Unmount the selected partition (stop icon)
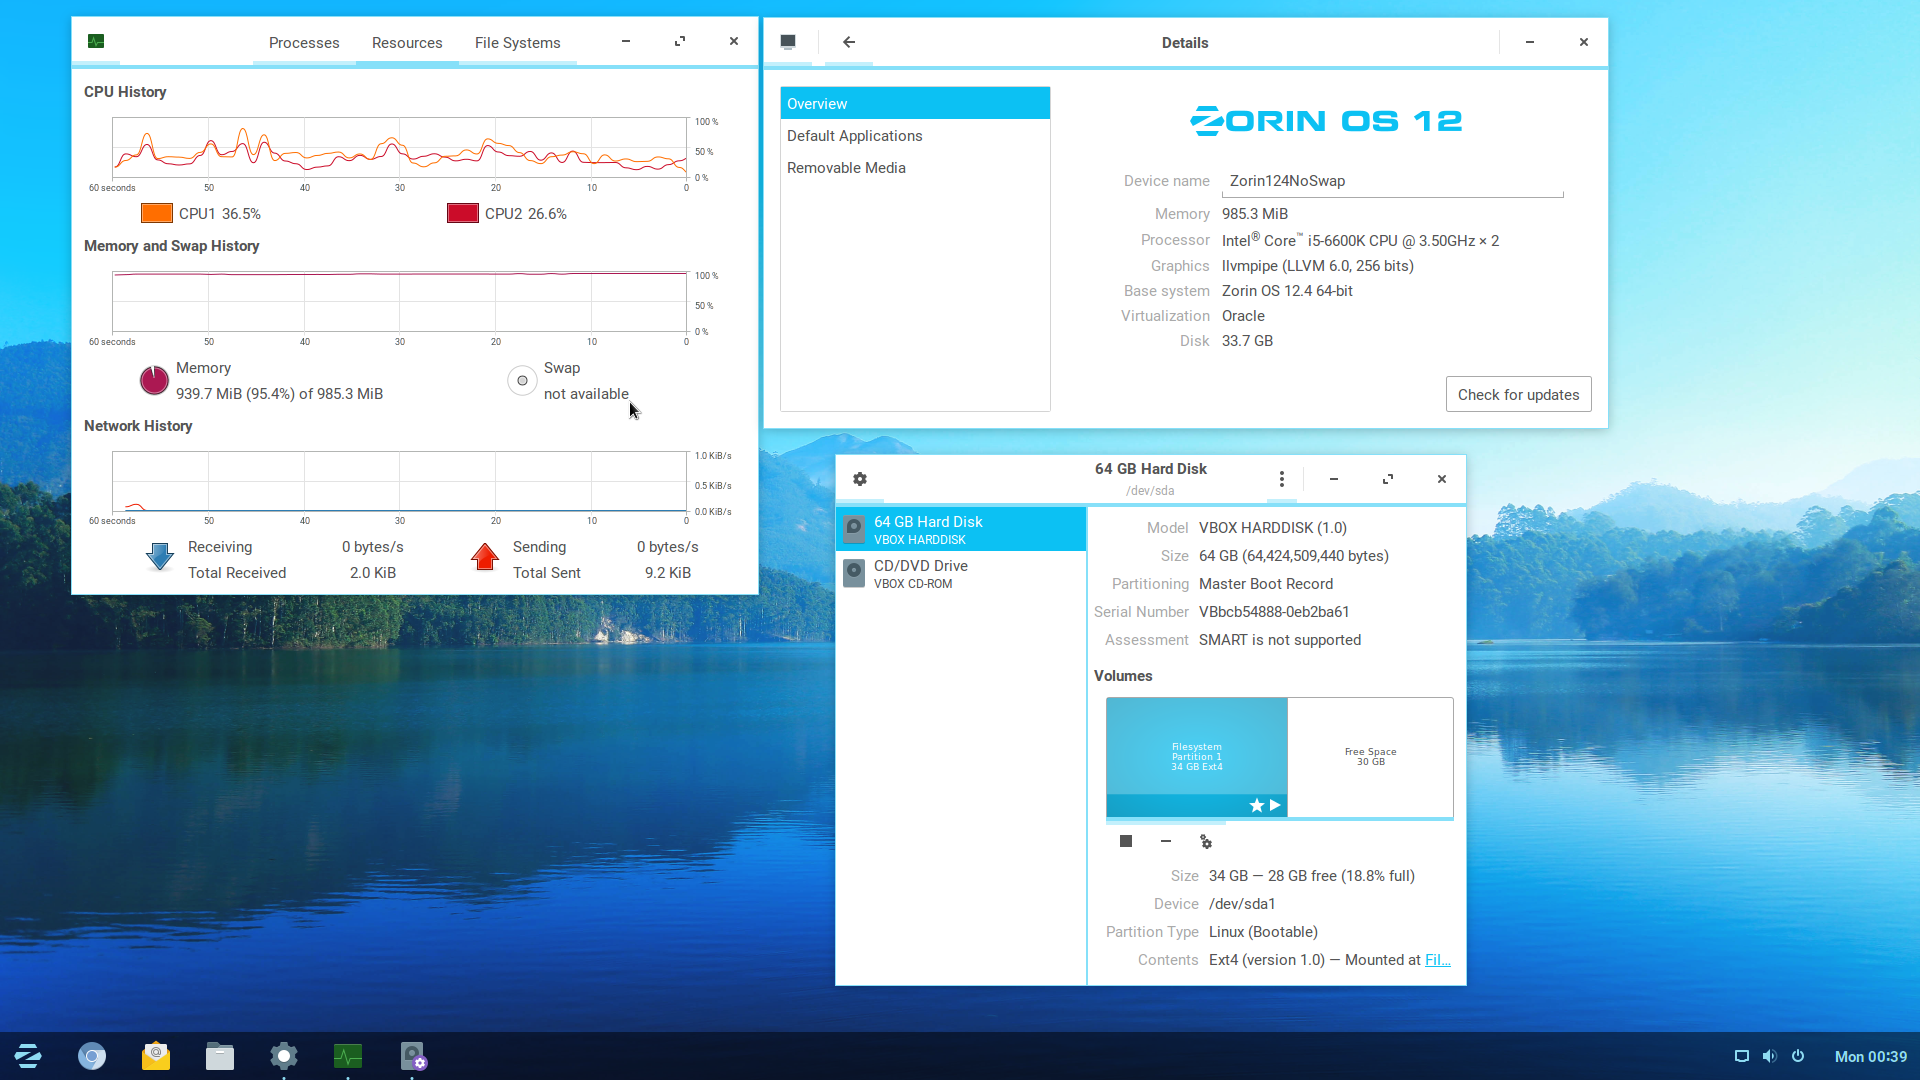Viewport: 1920px width, 1080px height. 1126,841
